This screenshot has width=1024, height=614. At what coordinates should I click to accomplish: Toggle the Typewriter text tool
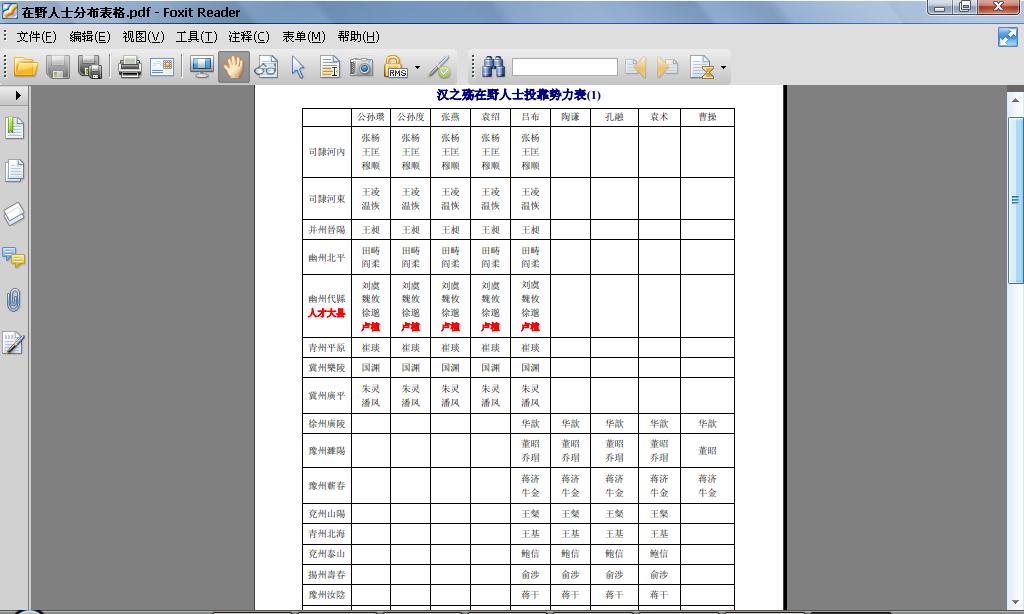click(x=329, y=67)
